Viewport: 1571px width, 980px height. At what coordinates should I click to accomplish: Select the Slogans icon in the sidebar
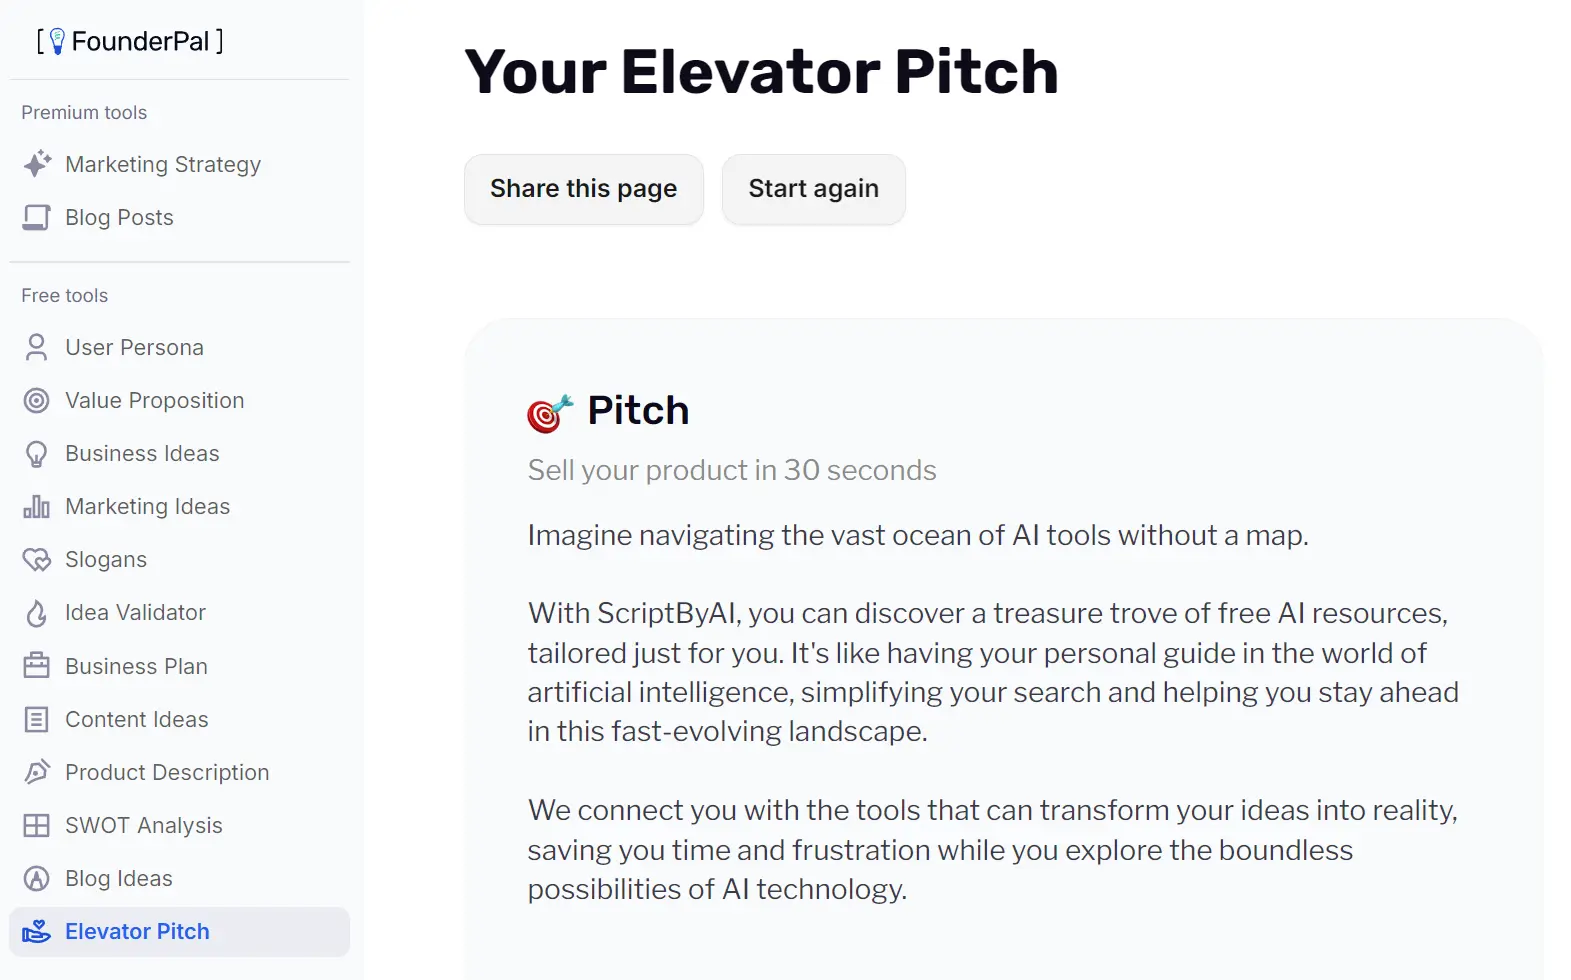[37, 559]
